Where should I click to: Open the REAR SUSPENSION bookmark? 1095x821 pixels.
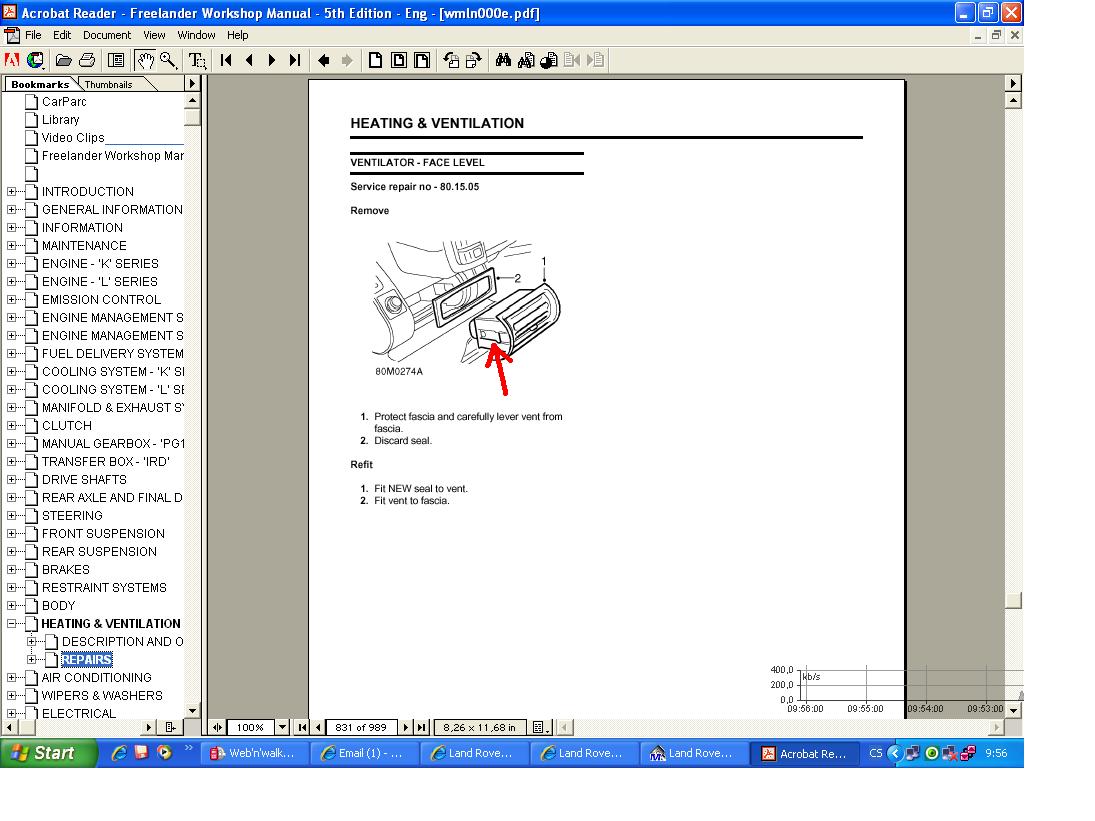99,552
